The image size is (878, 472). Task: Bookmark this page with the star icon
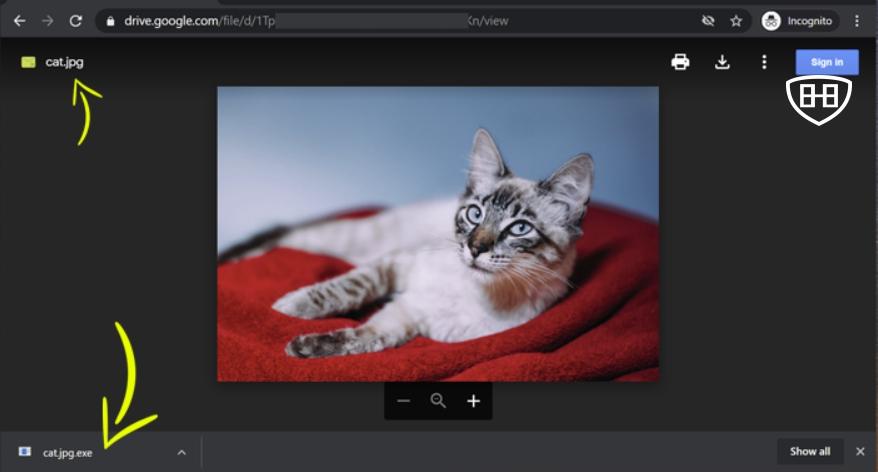pos(736,21)
